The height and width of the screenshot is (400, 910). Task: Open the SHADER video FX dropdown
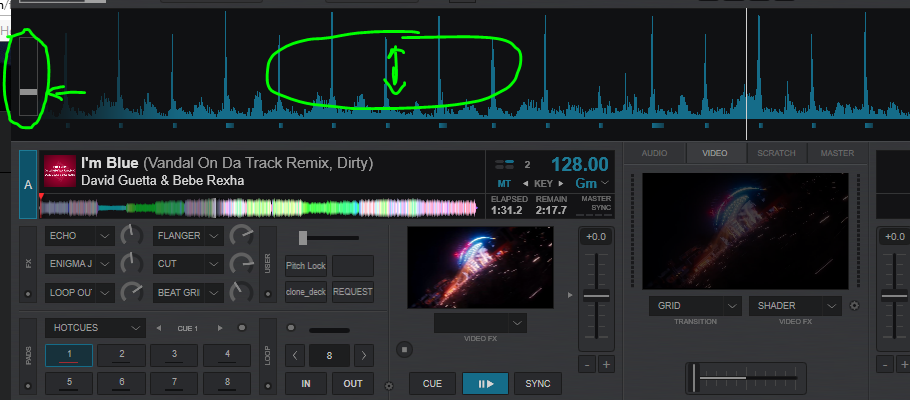pyautogui.click(x=795, y=305)
